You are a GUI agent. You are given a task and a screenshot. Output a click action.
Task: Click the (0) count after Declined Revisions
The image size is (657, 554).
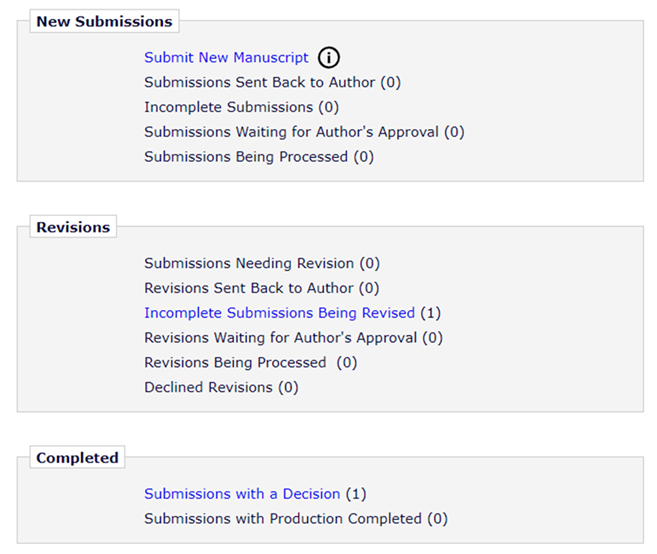coord(288,387)
